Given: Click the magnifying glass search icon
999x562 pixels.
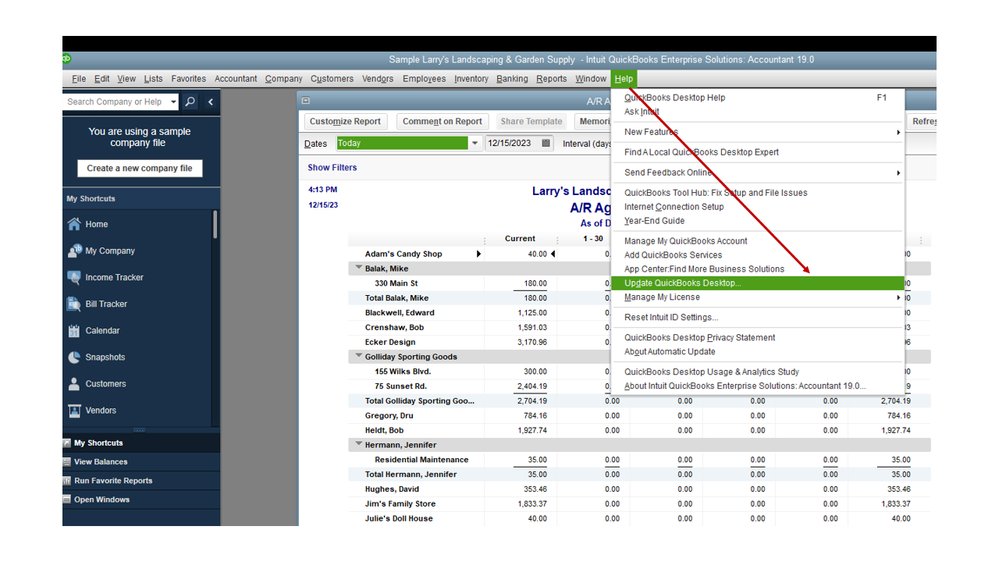Looking at the screenshot, I should click(x=190, y=102).
